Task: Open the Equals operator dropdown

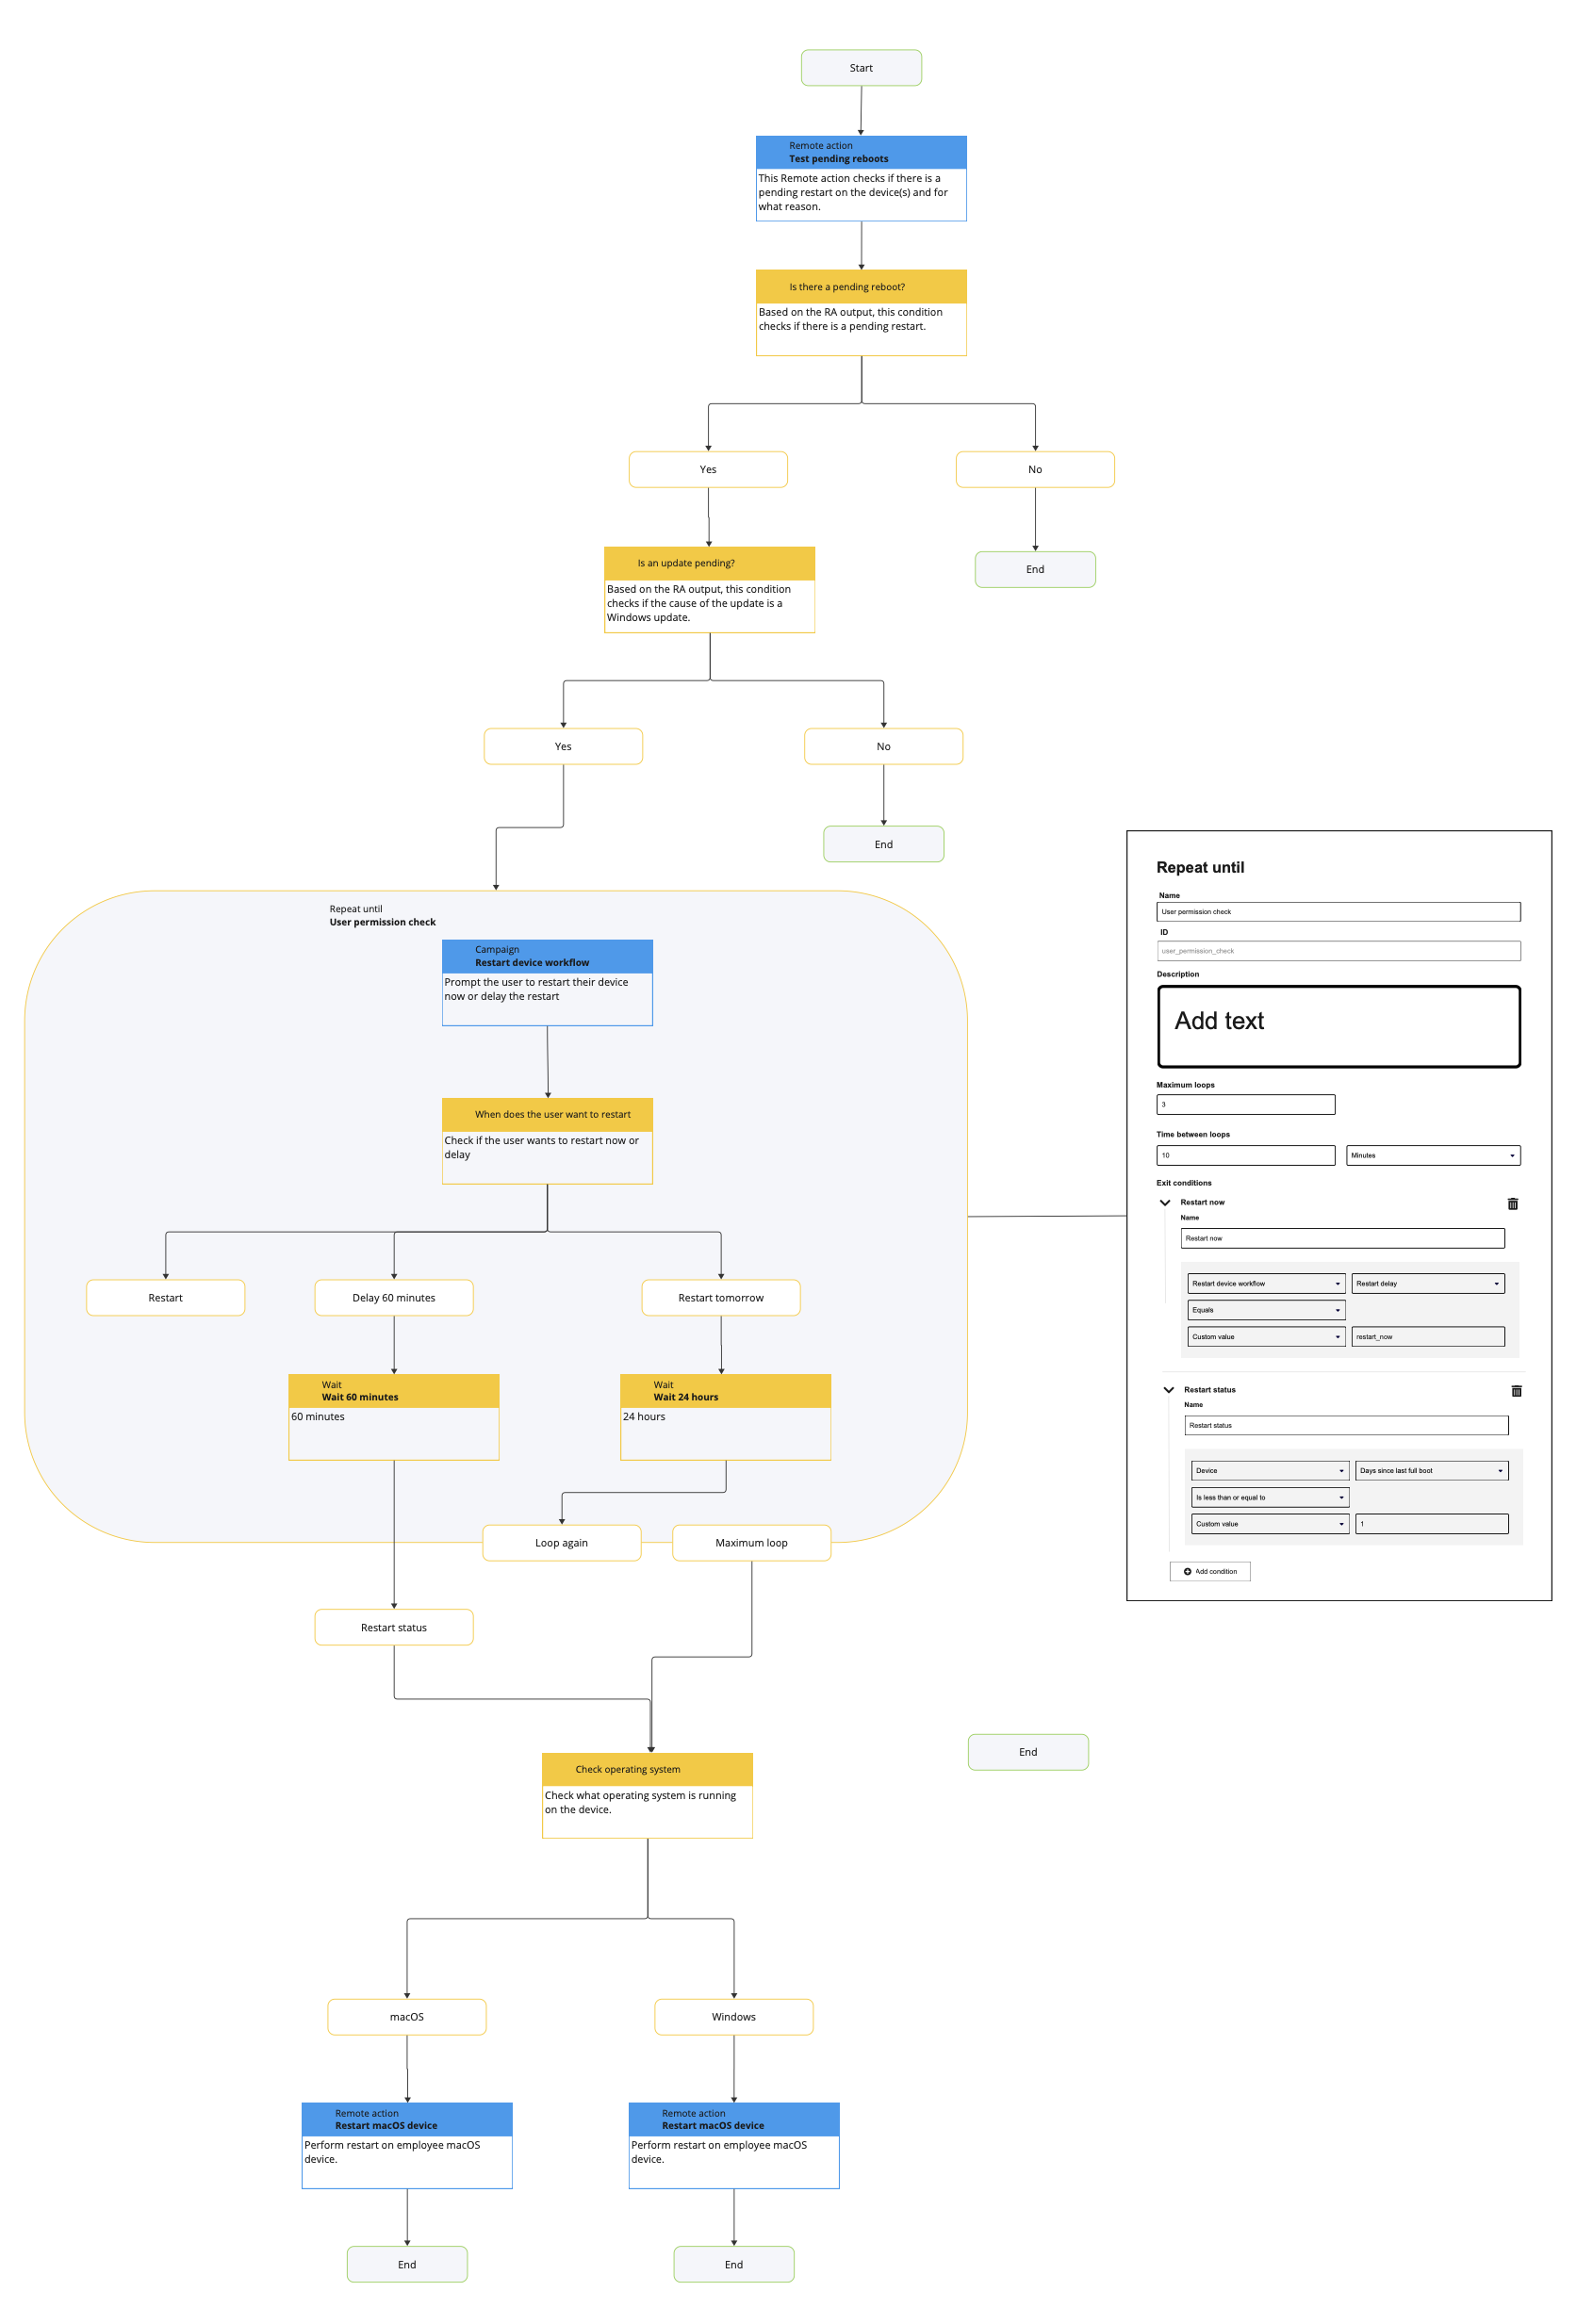Action: pyautogui.click(x=1265, y=1310)
